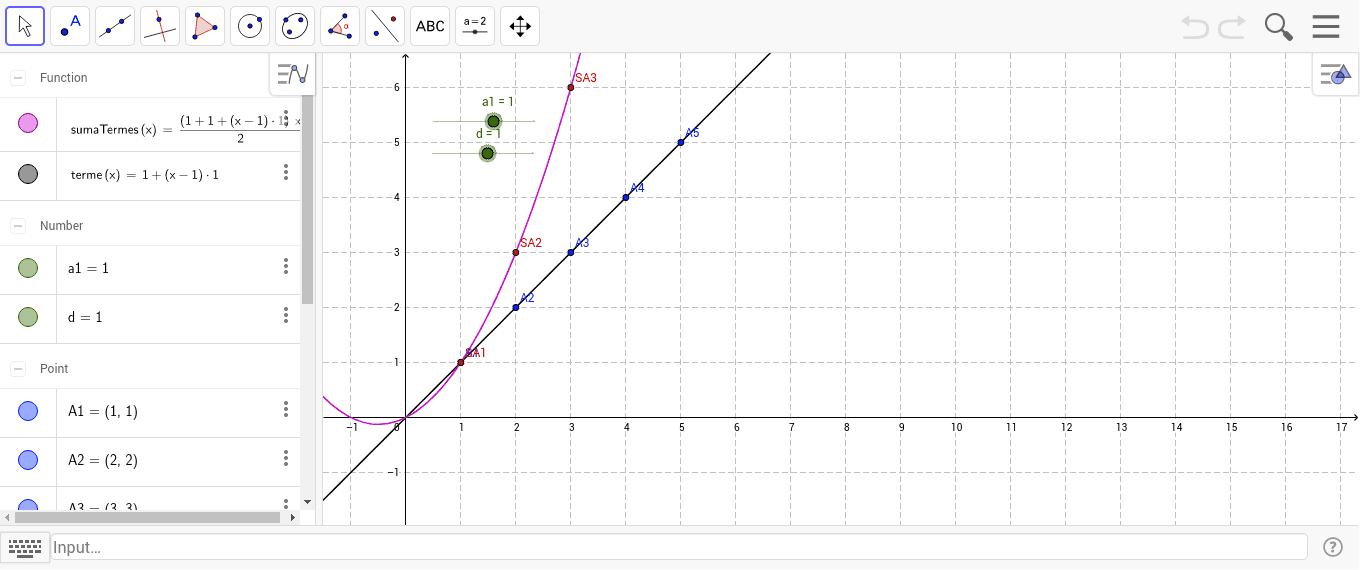Click the Redo arrow
1360x570 pixels.
coord(1232,27)
